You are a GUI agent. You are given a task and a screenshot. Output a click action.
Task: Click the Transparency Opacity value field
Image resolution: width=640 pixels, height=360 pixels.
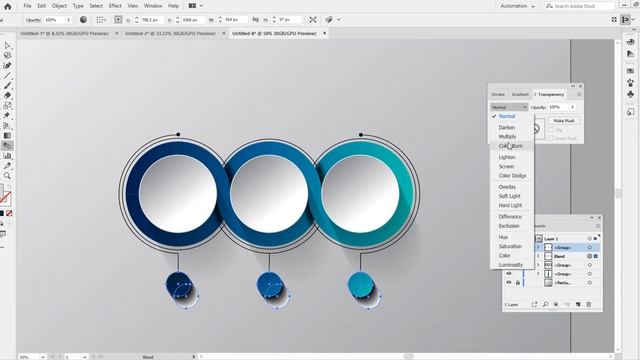point(558,107)
